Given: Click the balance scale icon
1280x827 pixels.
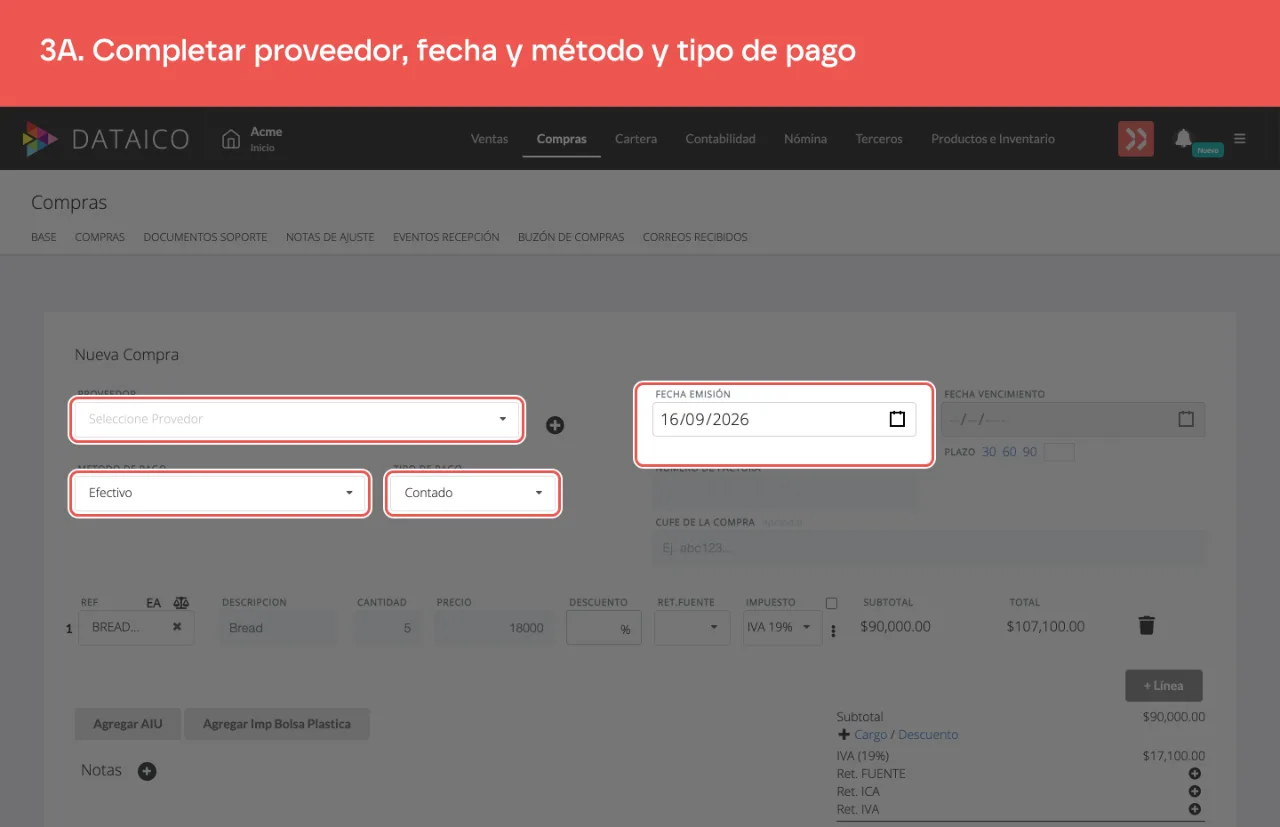Looking at the screenshot, I should click(180, 603).
